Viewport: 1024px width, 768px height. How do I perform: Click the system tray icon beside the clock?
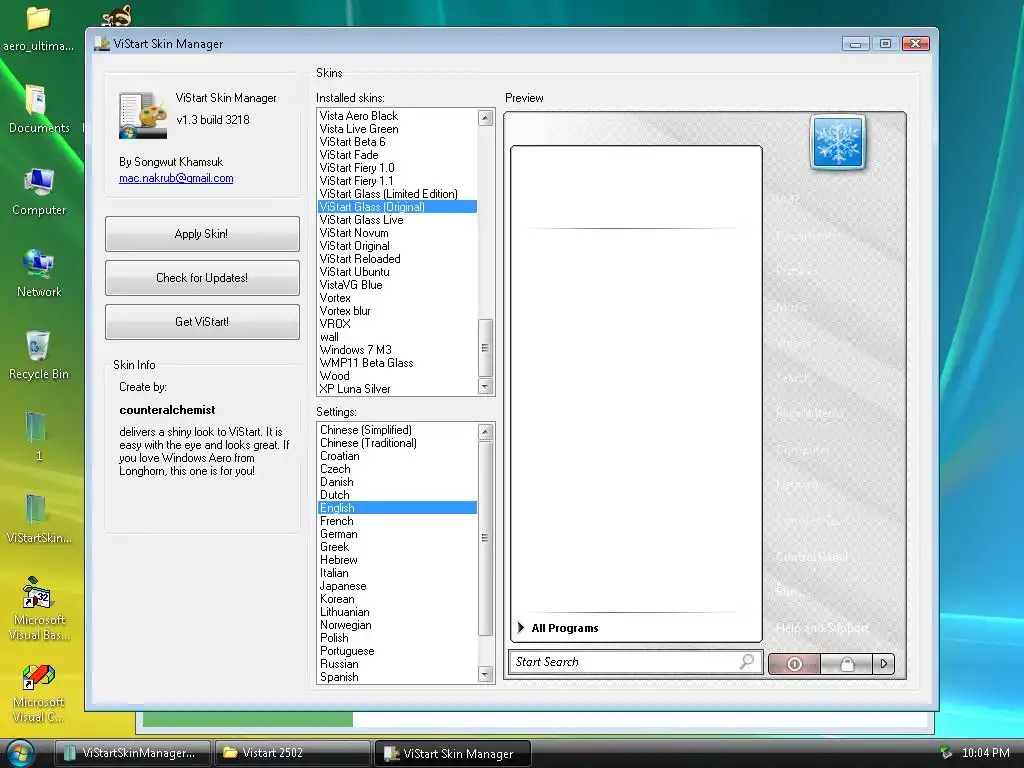(945, 753)
